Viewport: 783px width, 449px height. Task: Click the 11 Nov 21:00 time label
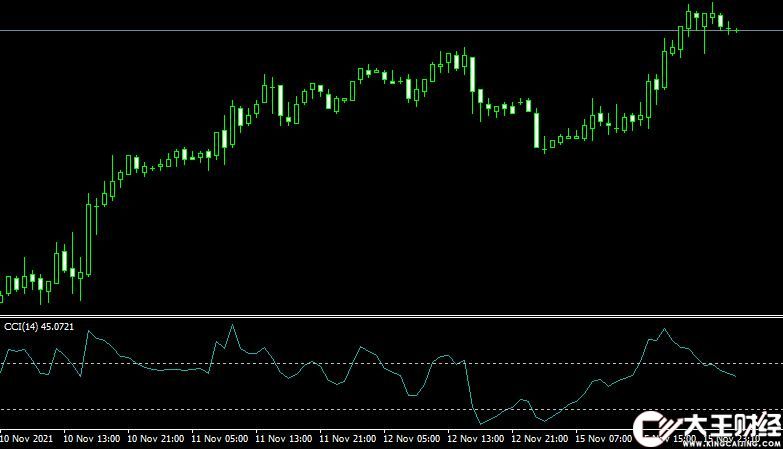(348, 439)
